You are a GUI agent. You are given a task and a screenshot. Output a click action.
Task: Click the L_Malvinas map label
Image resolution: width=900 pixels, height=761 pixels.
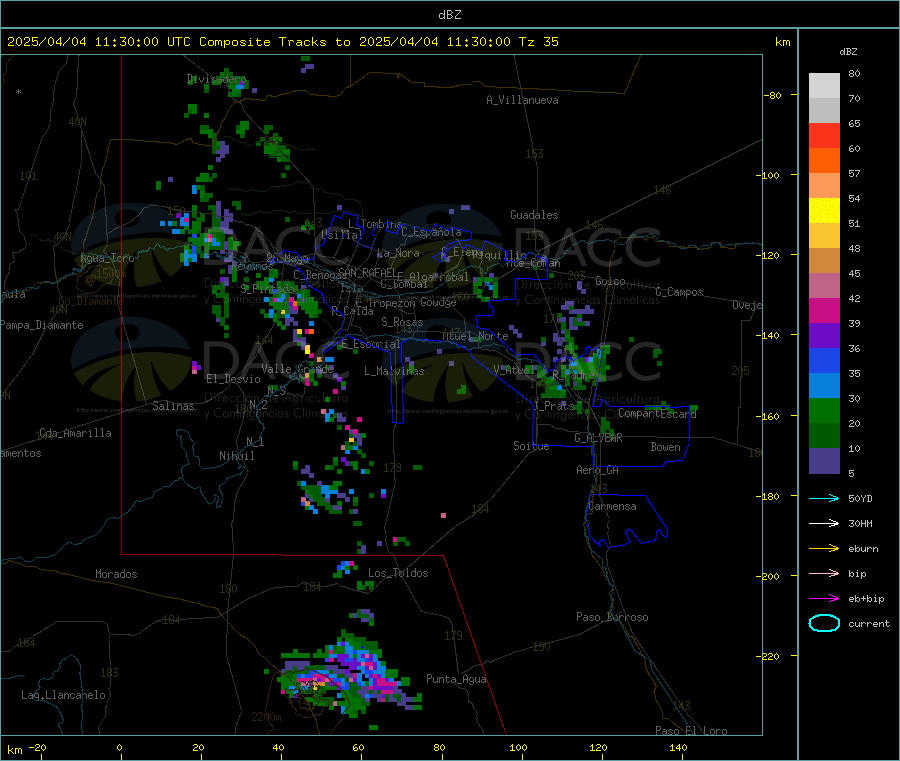coord(394,371)
